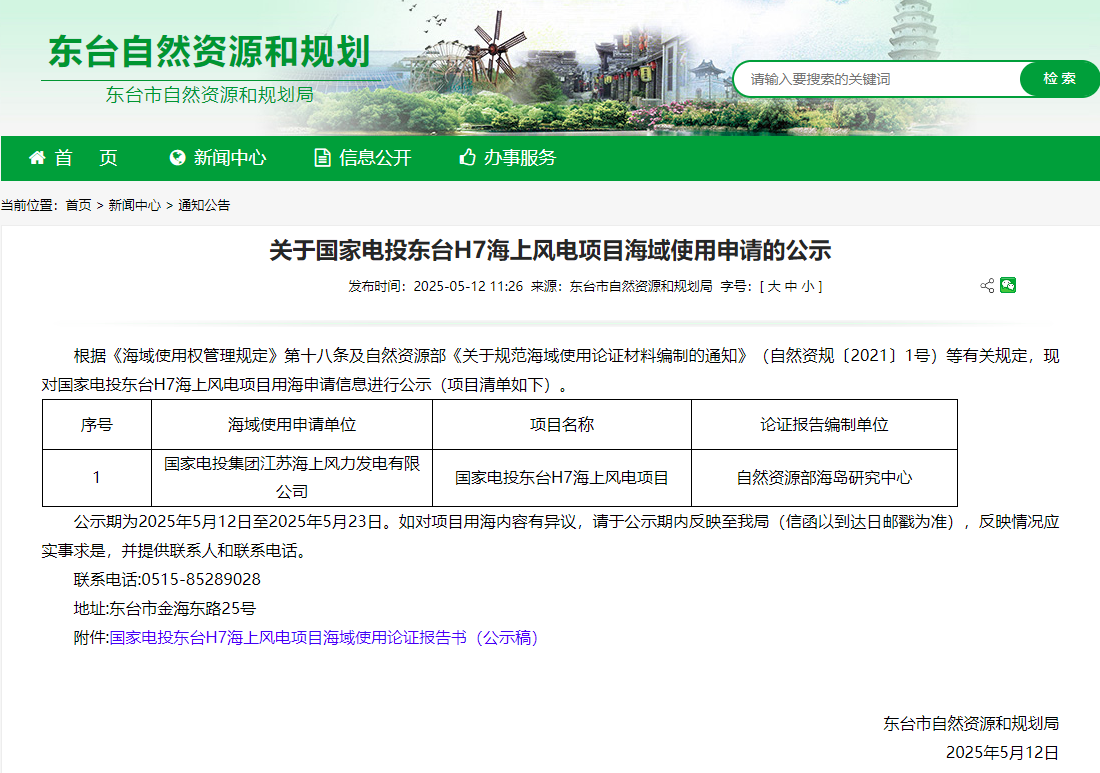The image size is (1100, 773).
Task: Click the contact phone number 0515-85289028
Action: [201, 579]
